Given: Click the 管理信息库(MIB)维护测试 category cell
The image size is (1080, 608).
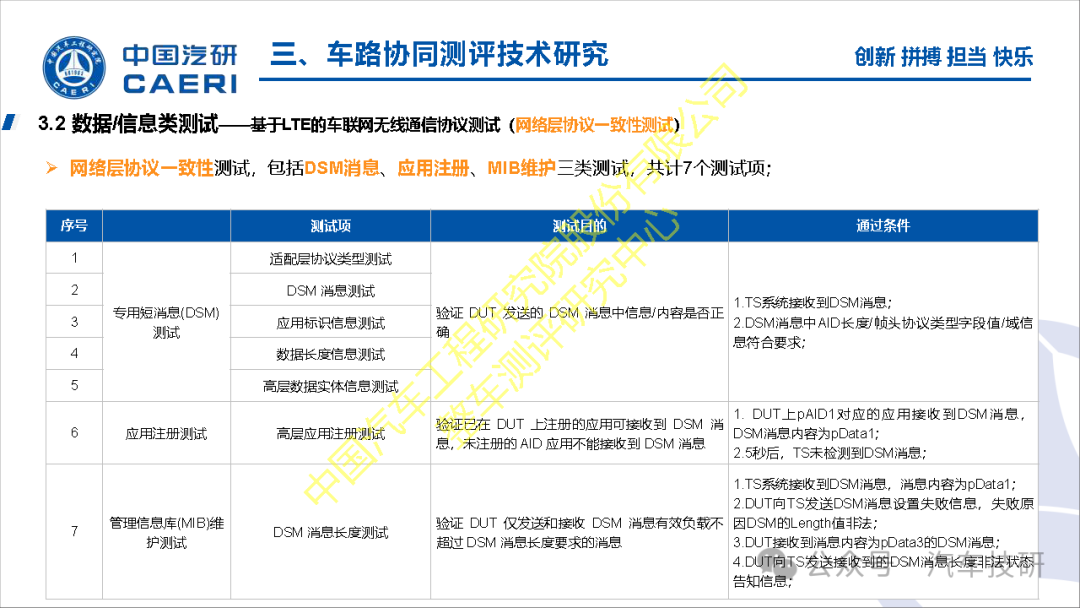Looking at the screenshot, I should pyautogui.click(x=166, y=532).
